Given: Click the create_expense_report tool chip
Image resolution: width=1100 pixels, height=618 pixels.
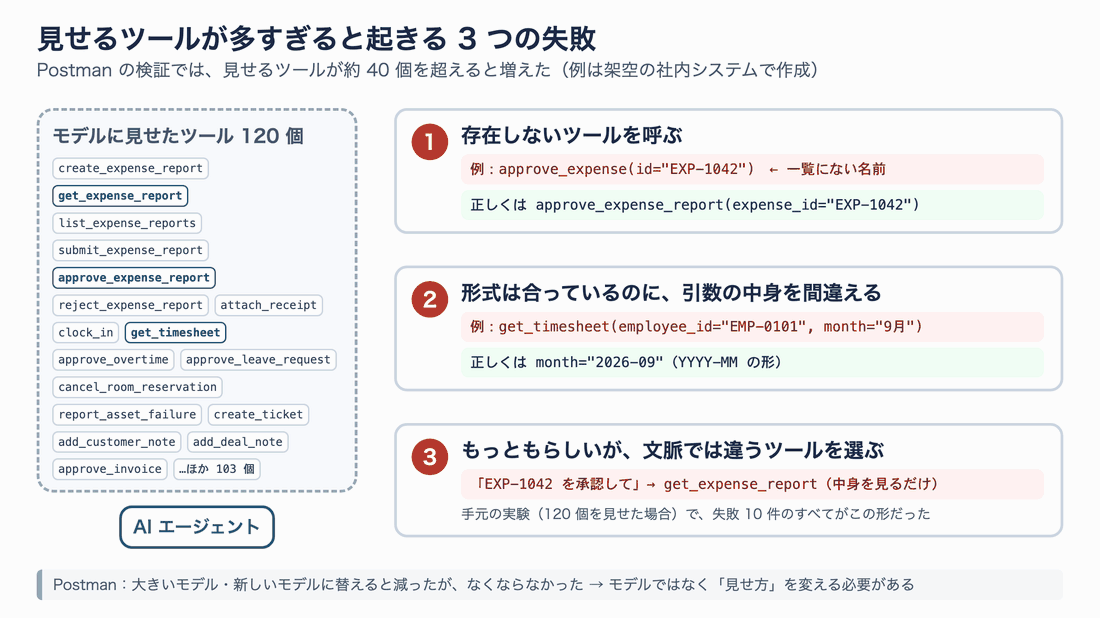Looking at the screenshot, I should pos(130,168).
